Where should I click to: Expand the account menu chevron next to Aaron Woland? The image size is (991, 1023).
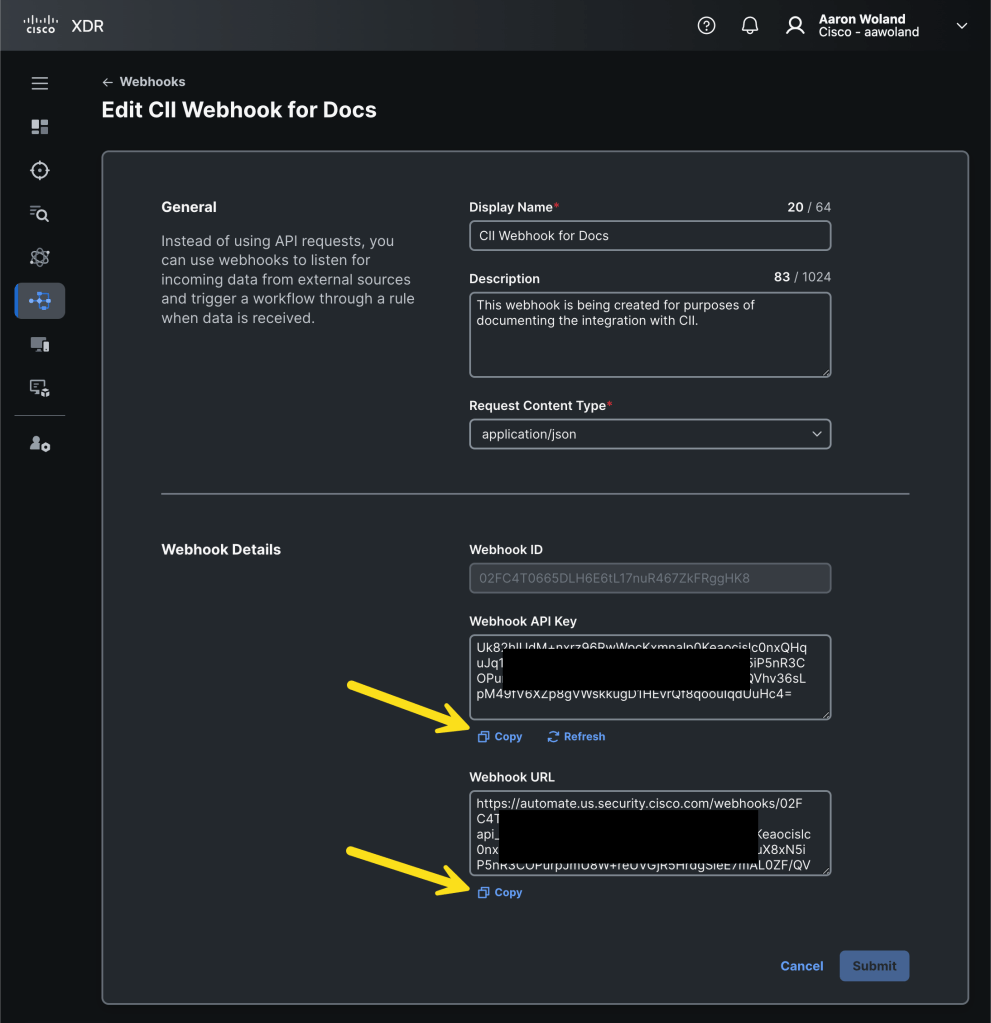(x=962, y=25)
